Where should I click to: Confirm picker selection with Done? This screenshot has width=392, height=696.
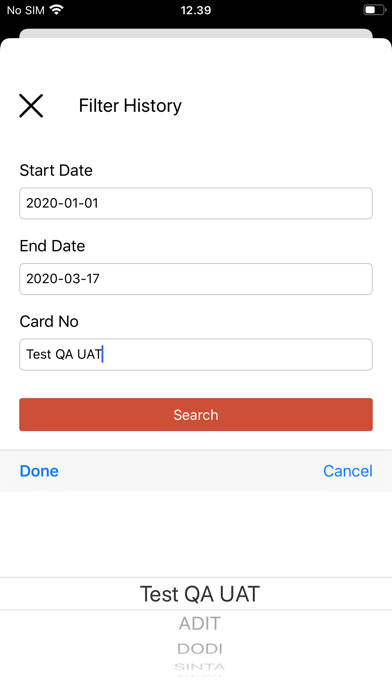click(39, 471)
